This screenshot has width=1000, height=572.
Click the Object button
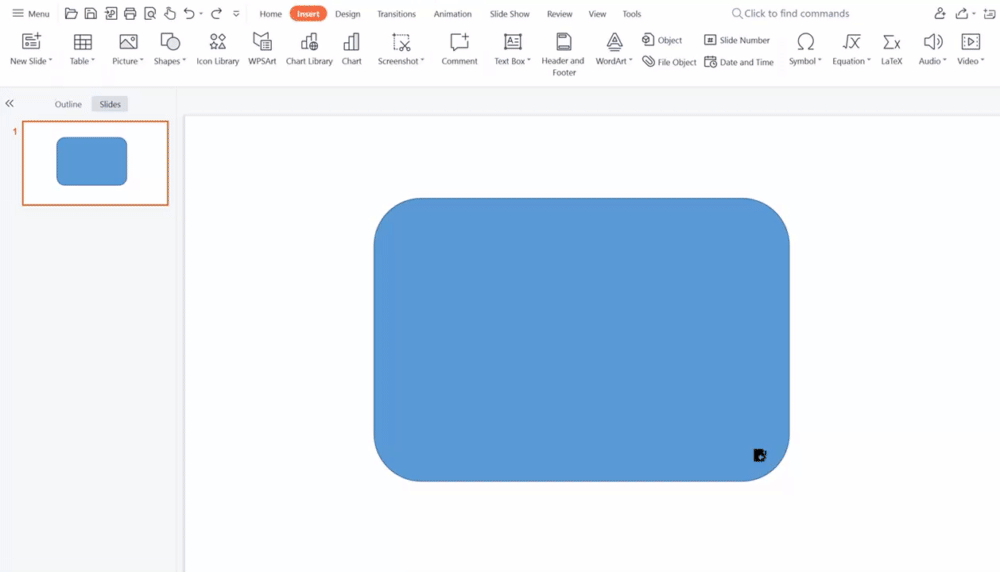(x=662, y=40)
